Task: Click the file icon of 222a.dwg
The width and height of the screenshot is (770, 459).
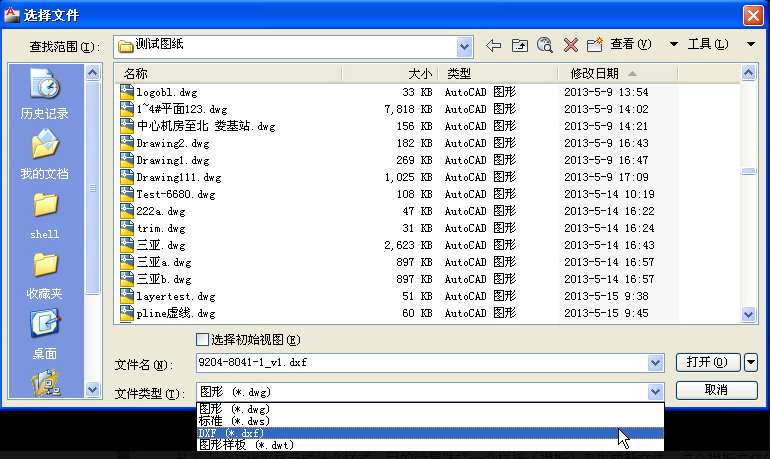Action: pyautogui.click(x=127, y=211)
